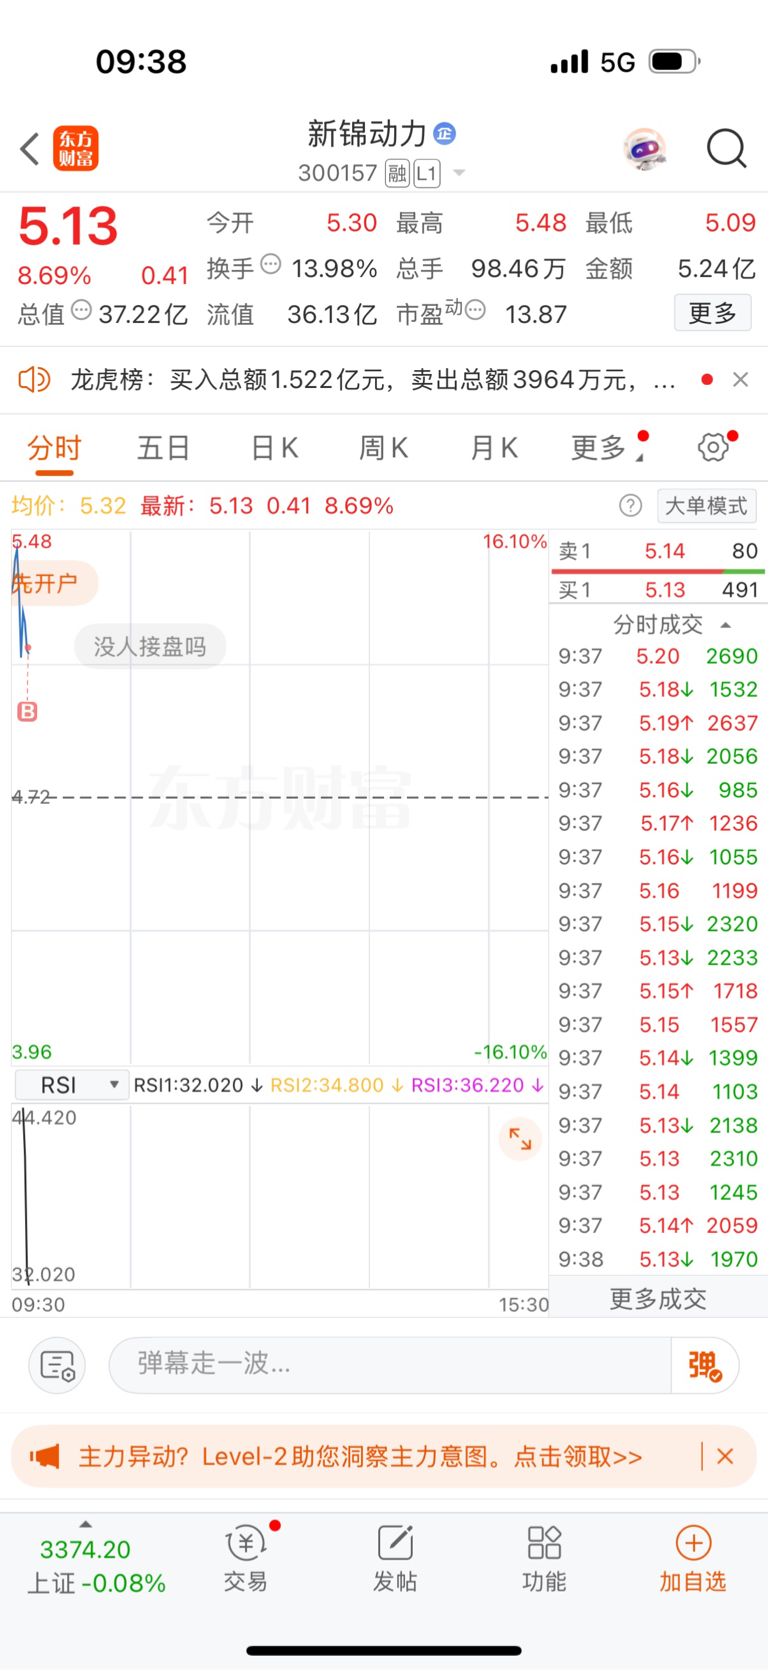The height and width of the screenshot is (1670, 768).
Task: Tap the 东方财富 orange logo icon
Action: 76,149
